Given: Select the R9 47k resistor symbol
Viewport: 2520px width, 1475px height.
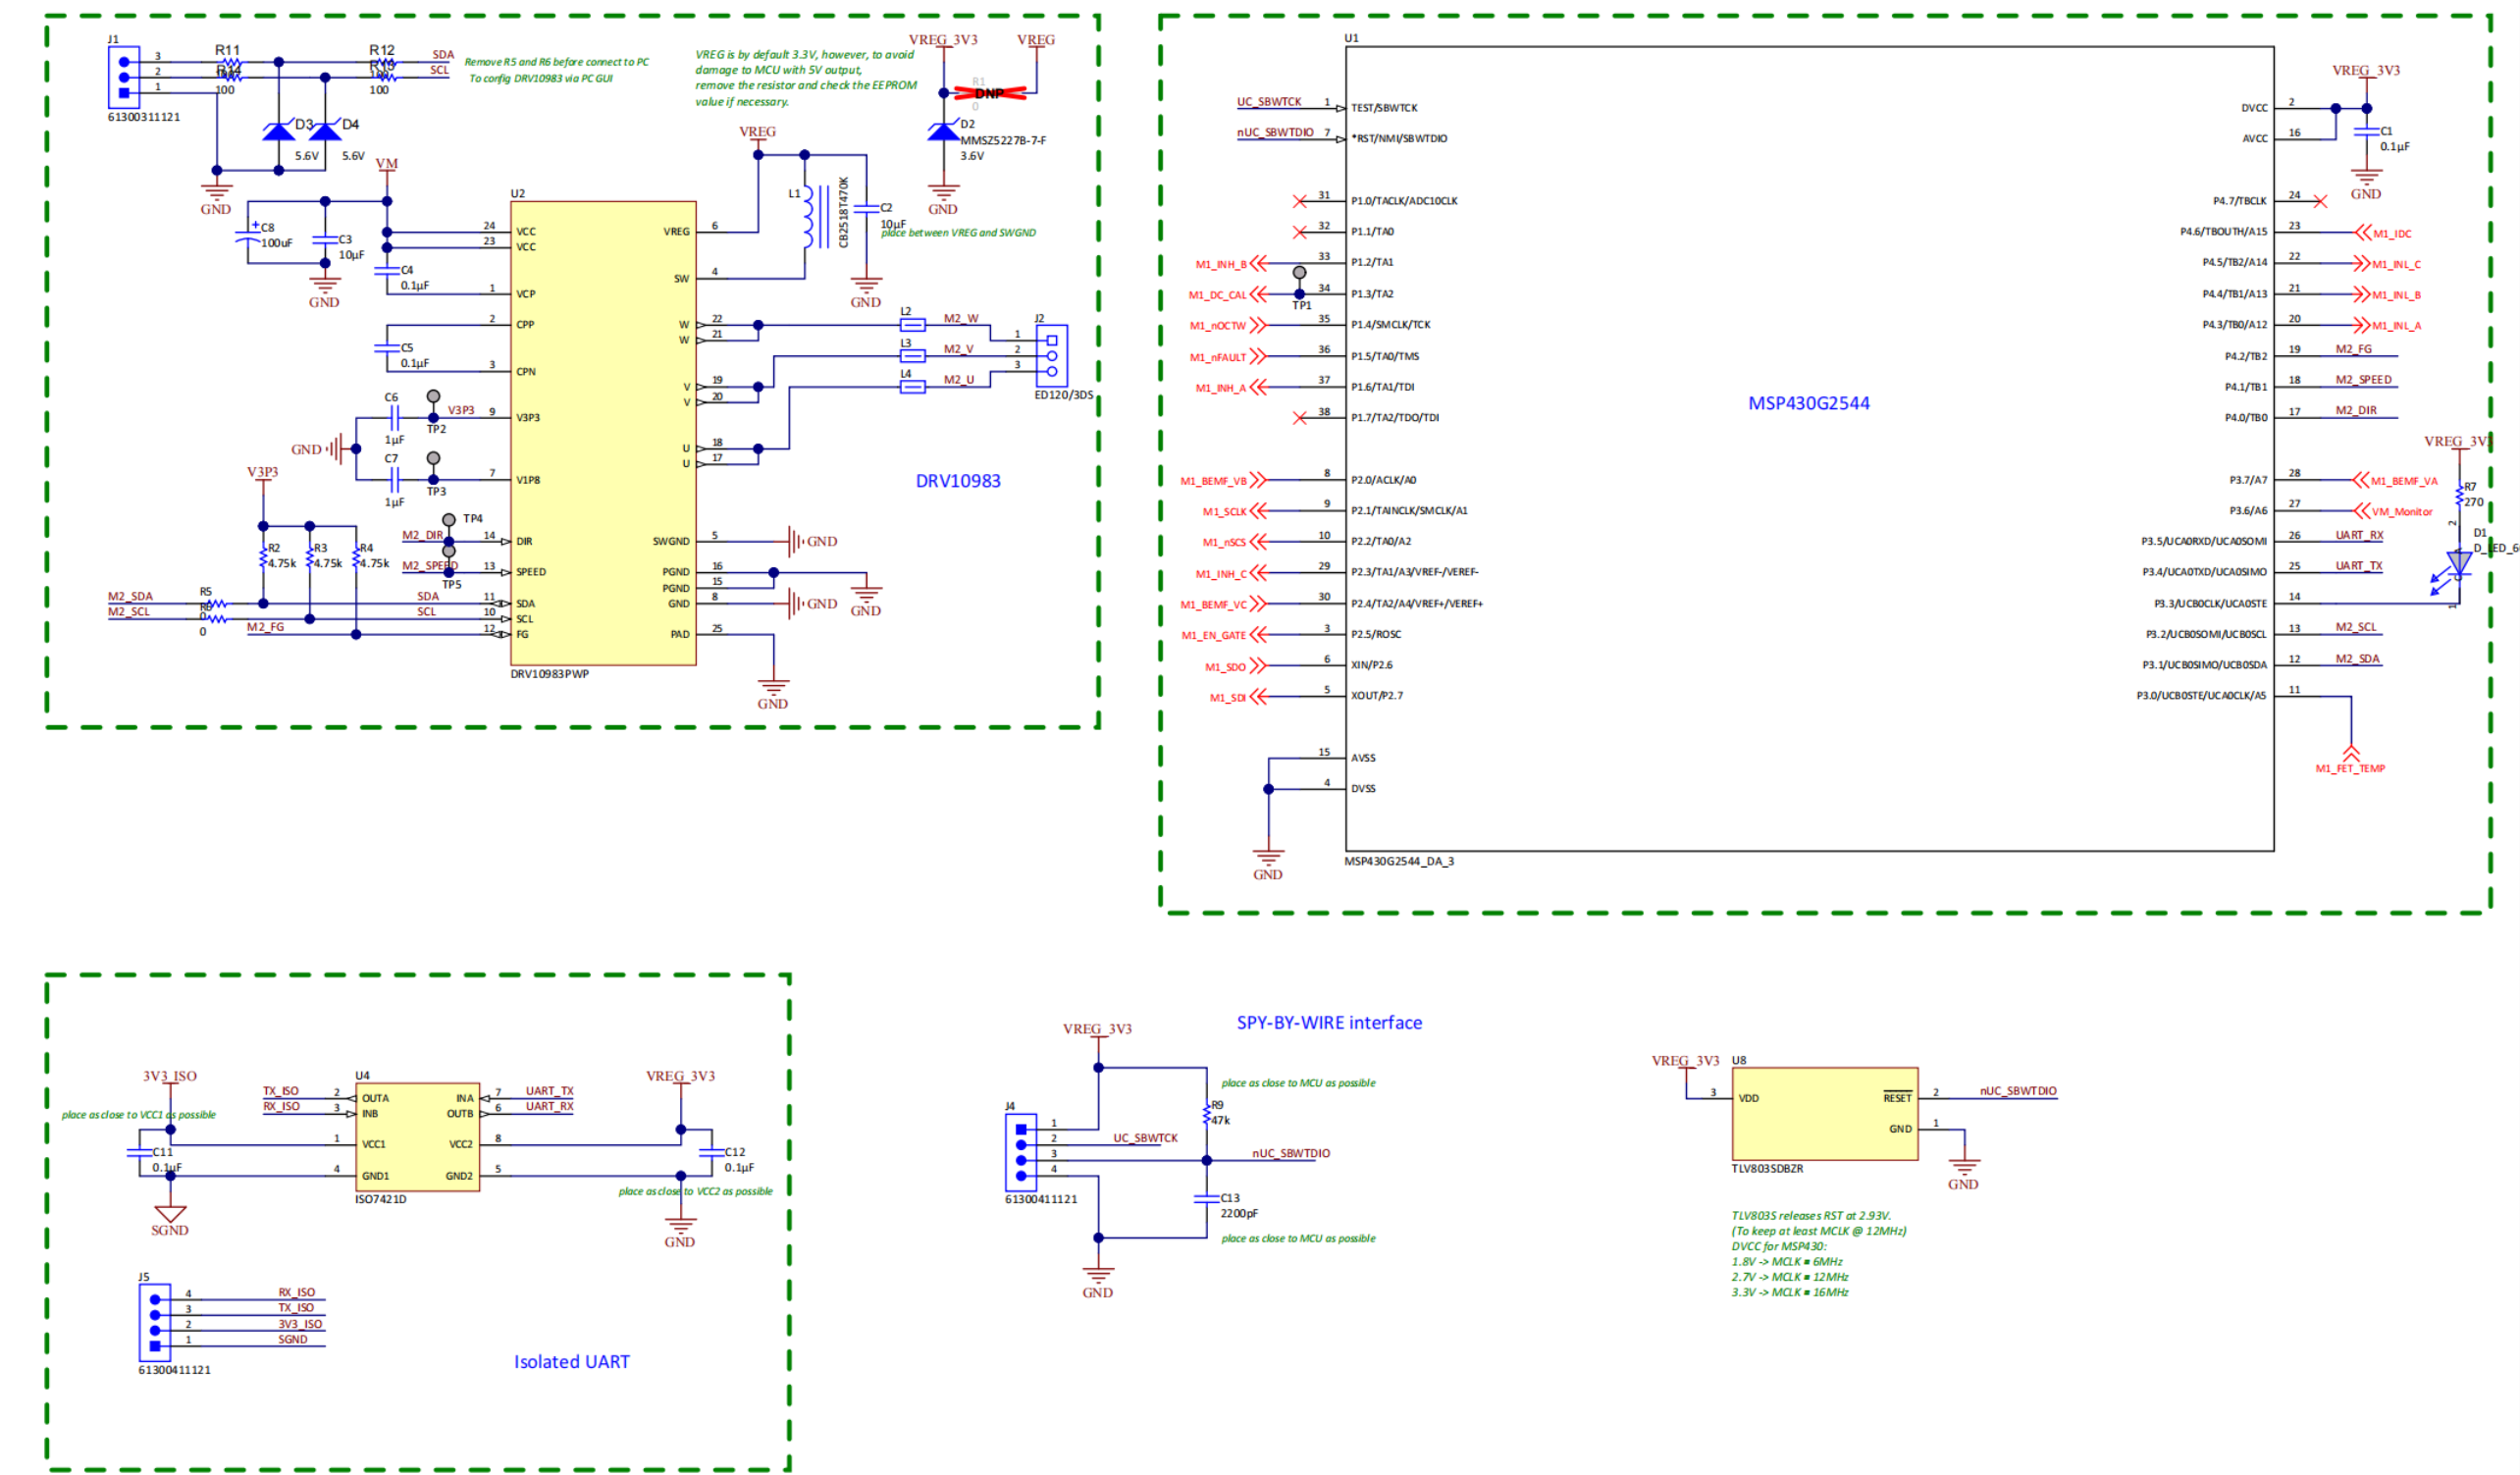Looking at the screenshot, I should pos(1207,1113).
